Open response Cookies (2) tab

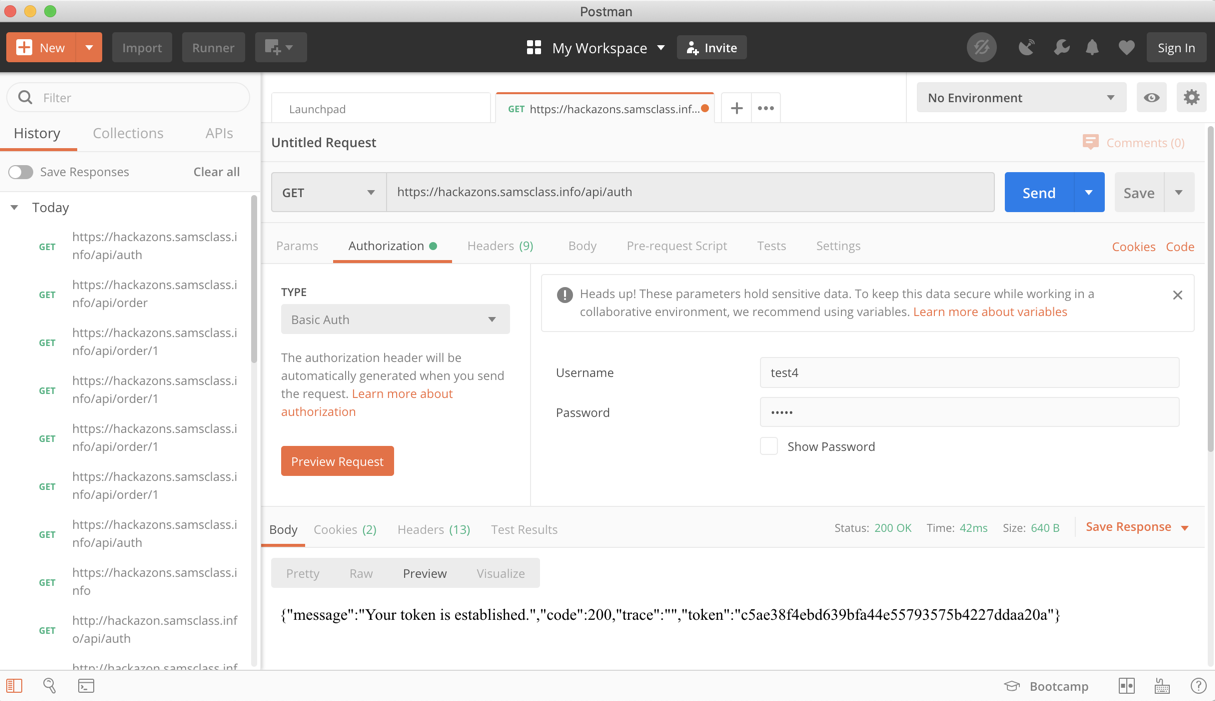coord(345,529)
